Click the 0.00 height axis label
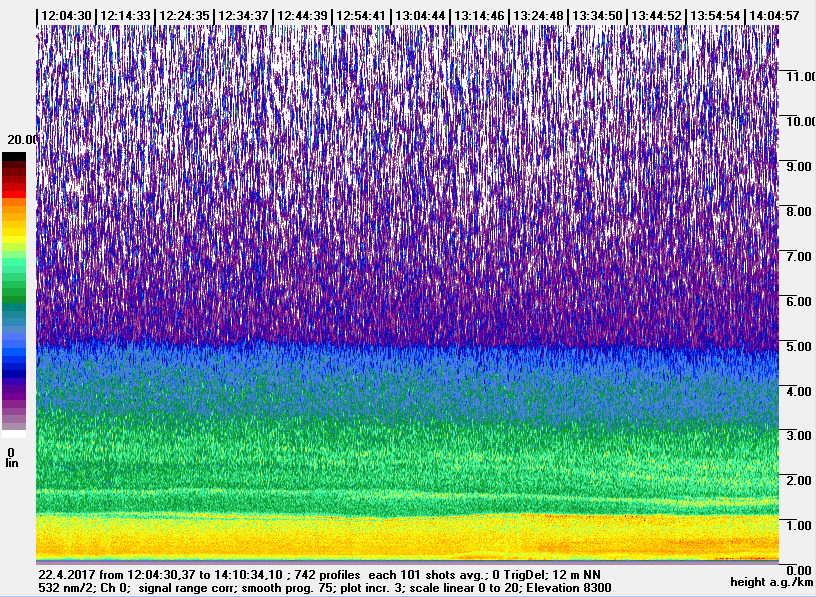The height and width of the screenshot is (597, 816). [x=797, y=570]
